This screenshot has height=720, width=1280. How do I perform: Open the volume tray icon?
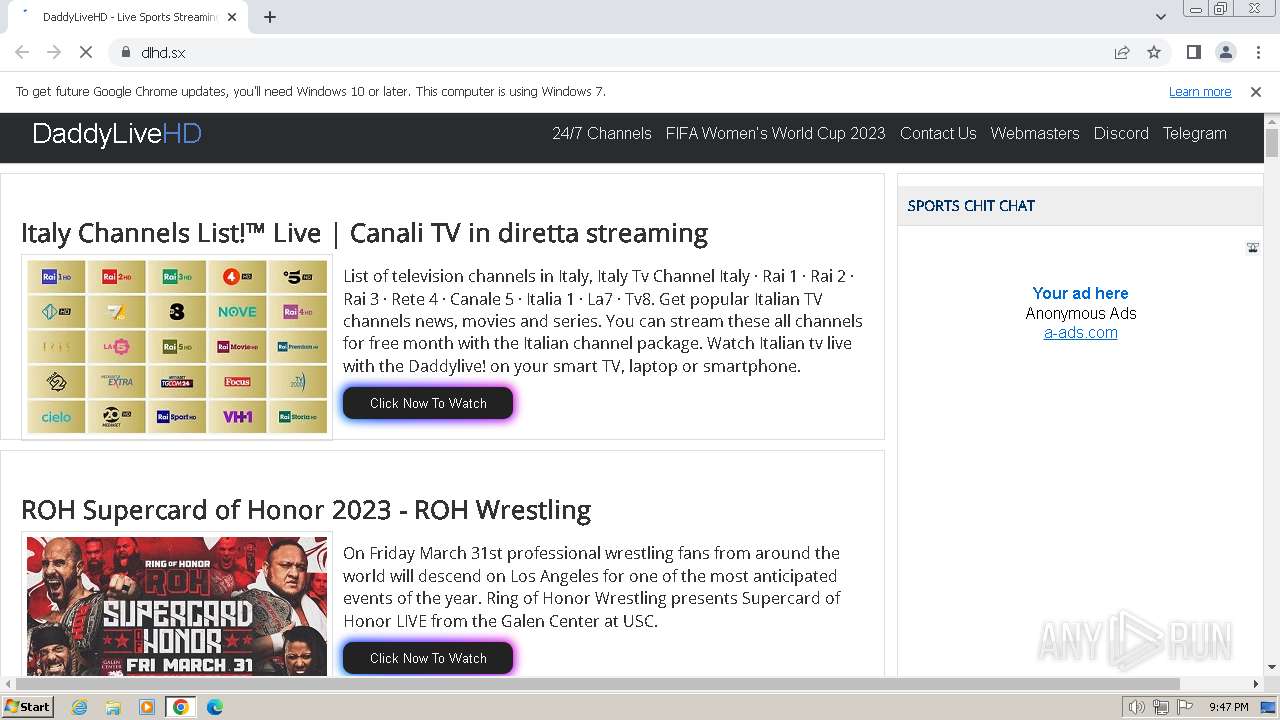tap(1136, 707)
